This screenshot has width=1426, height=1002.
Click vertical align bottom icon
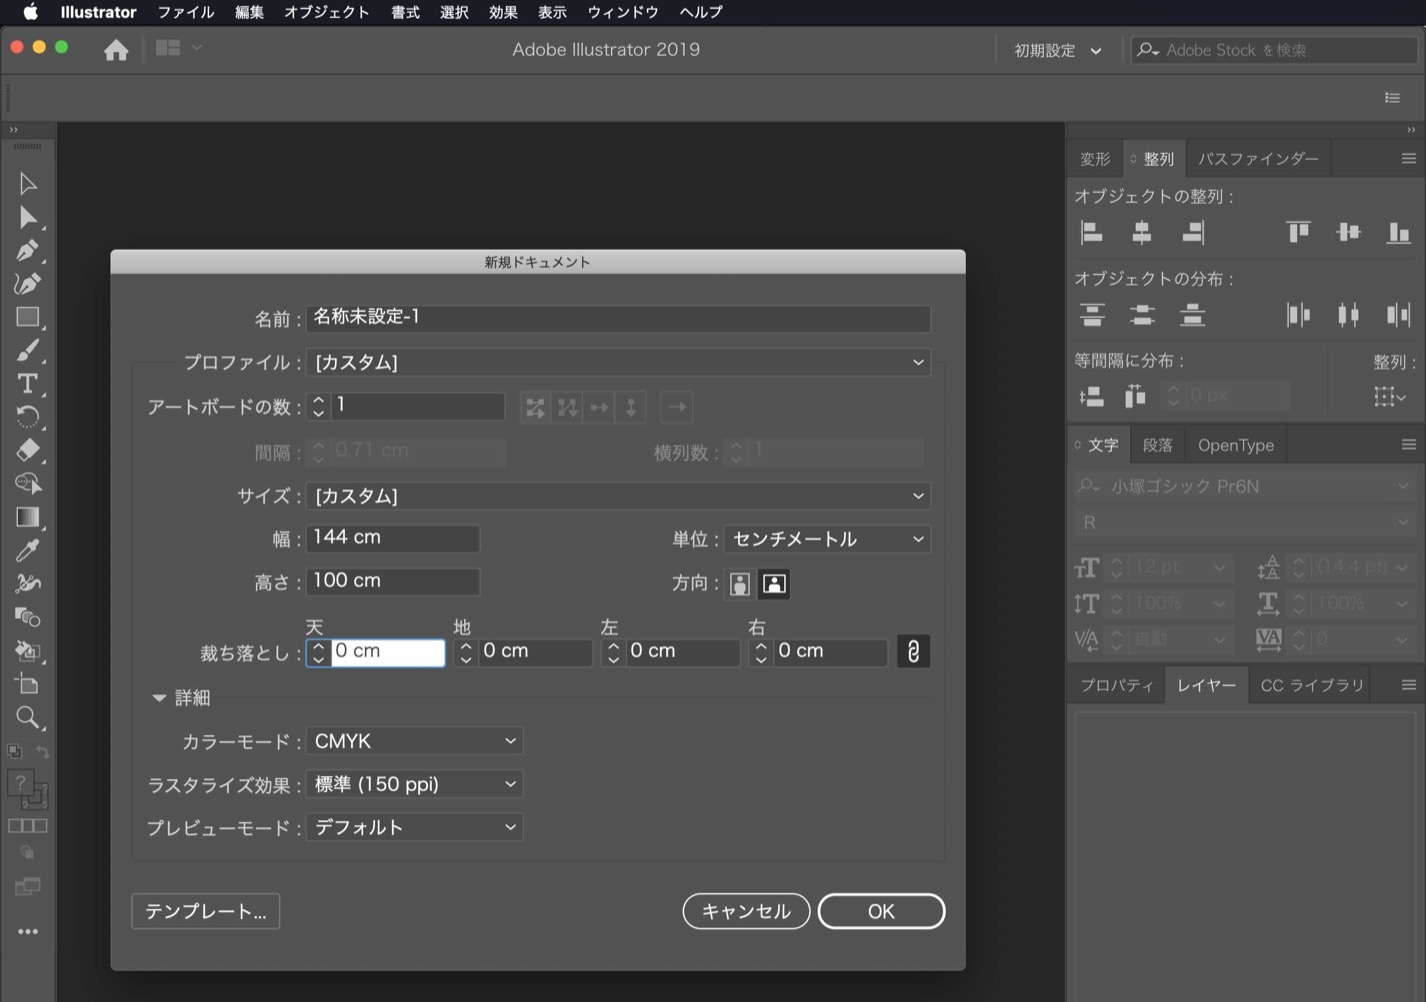[x=1398, y=233]
